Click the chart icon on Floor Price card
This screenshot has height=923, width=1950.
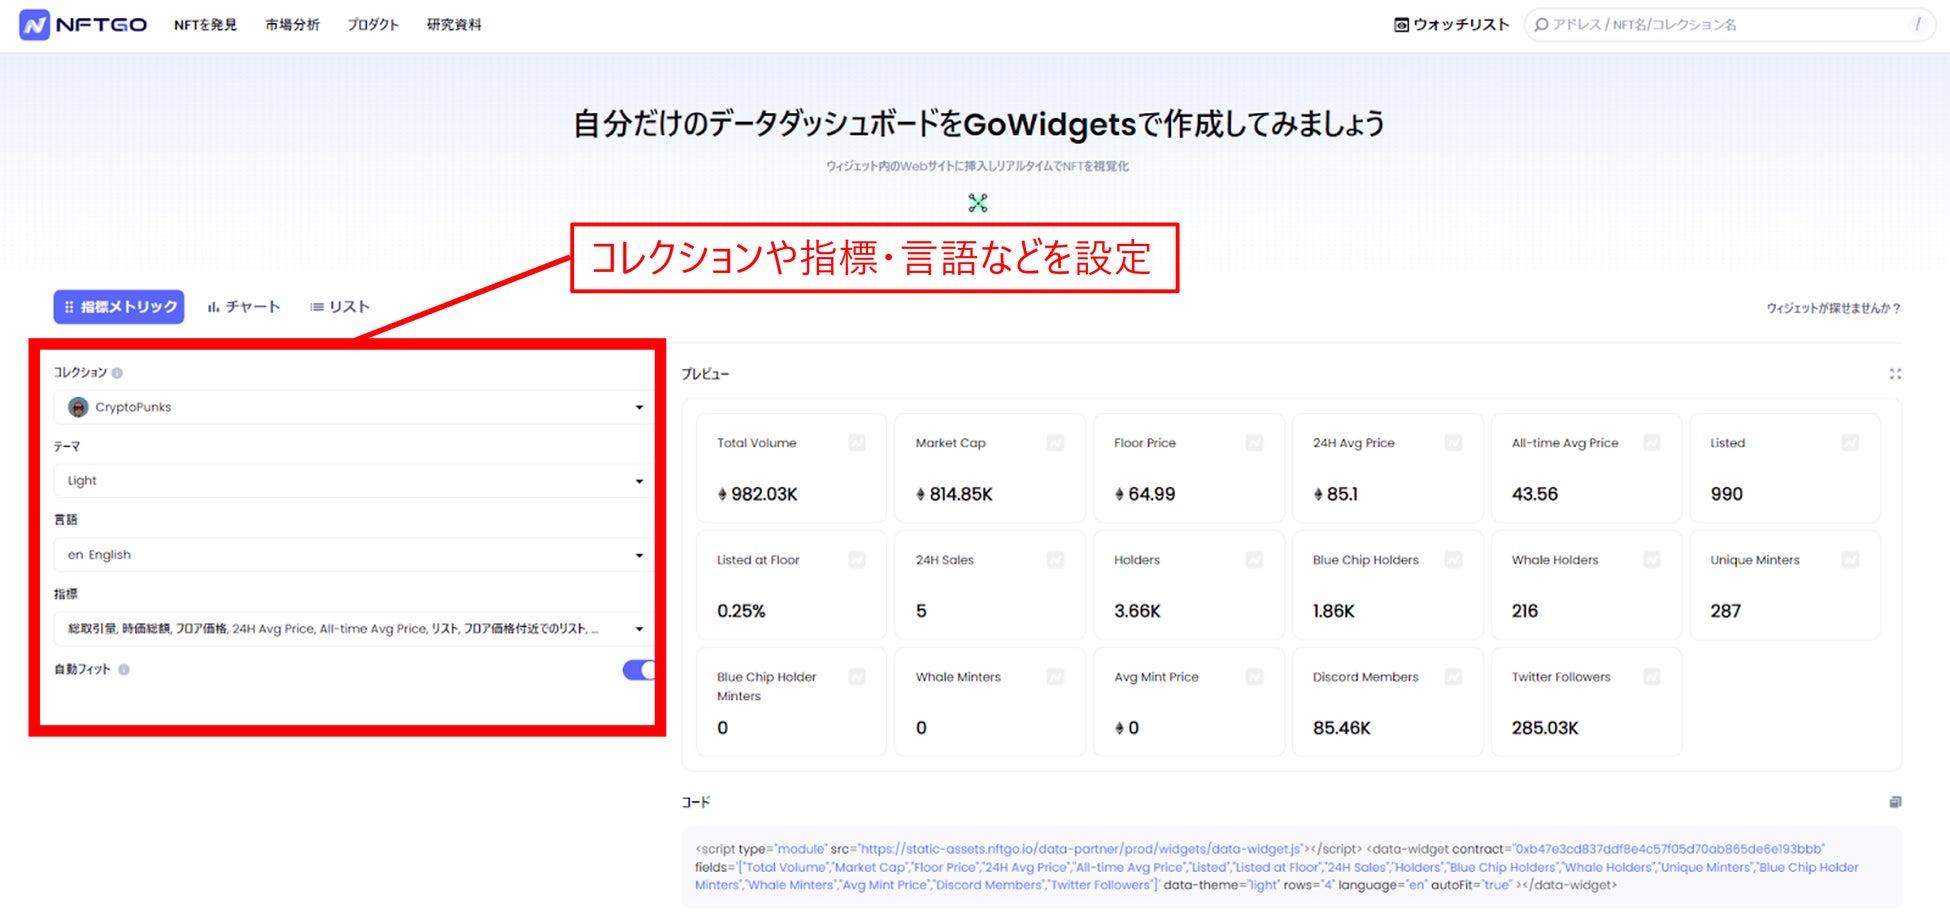tap(1254, 443)
